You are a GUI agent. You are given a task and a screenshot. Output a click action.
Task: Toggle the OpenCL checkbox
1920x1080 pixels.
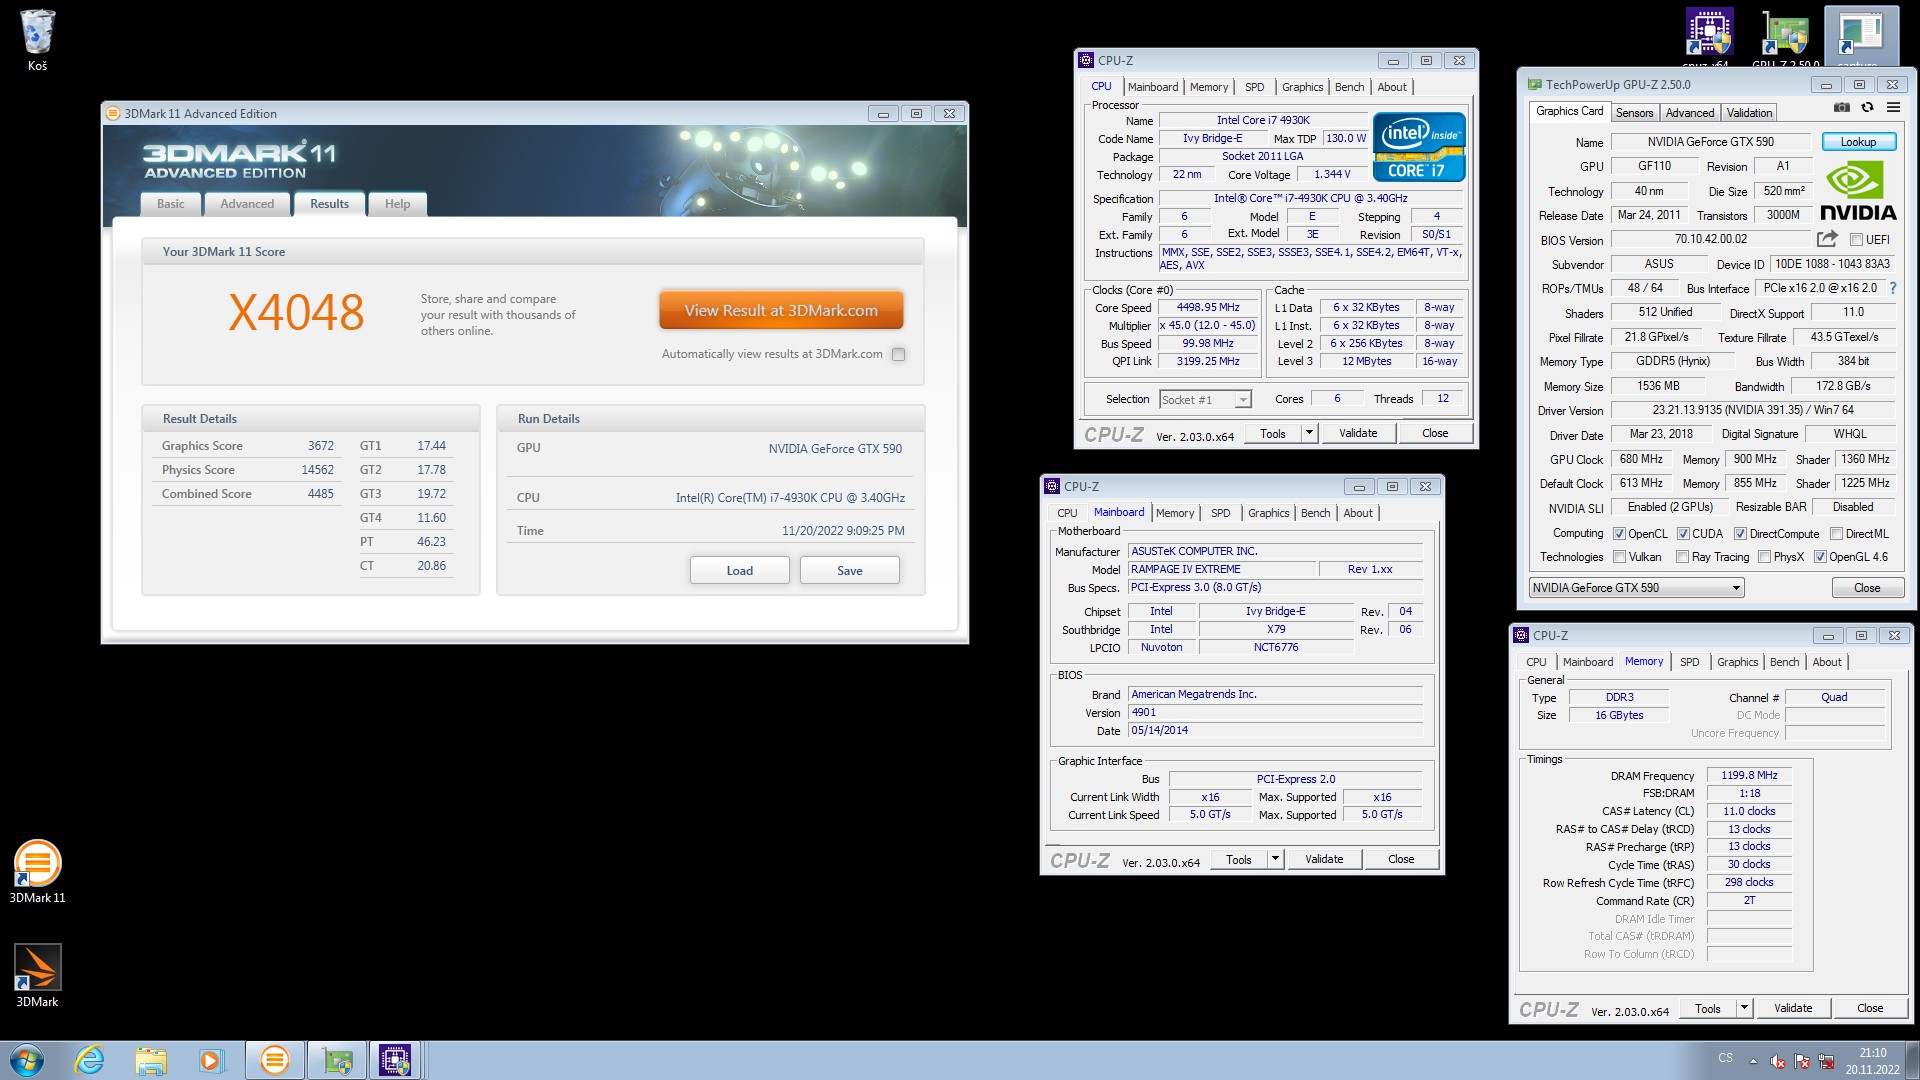click(1619, 534)
